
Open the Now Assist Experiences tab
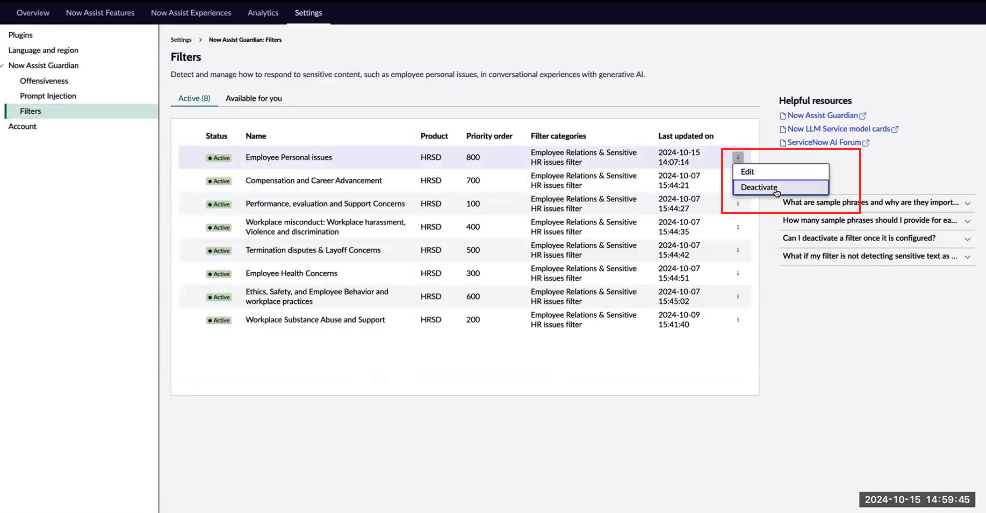[x=191, y=13]
